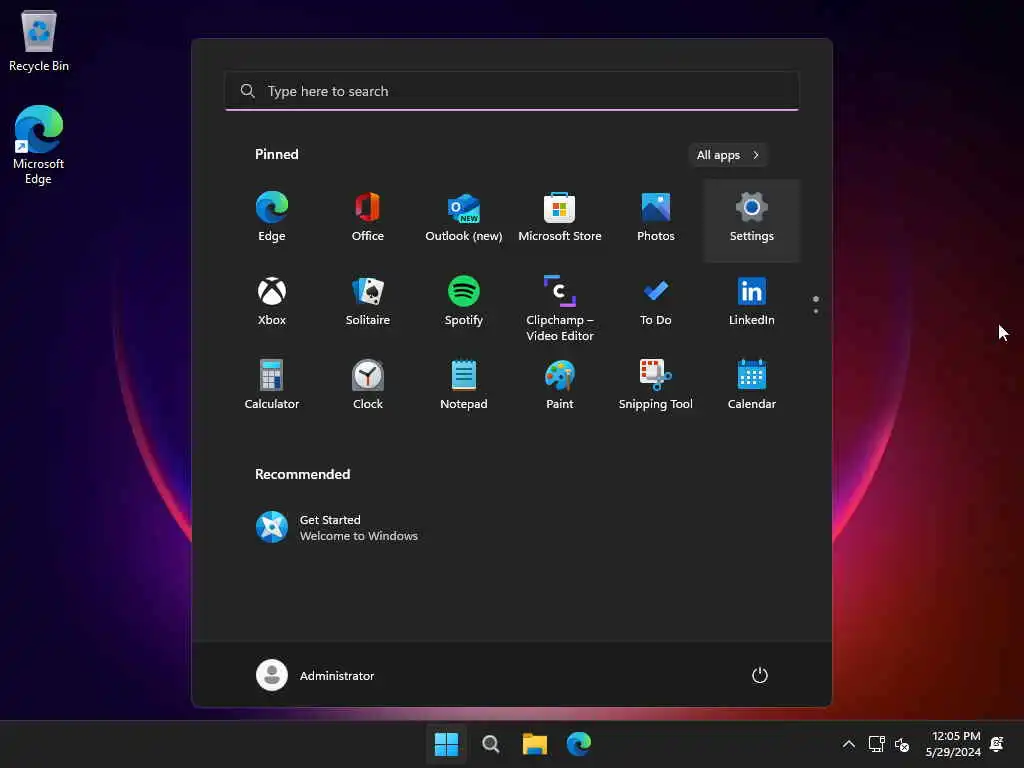Open the Administrator account menu
Screen dimensions: 1024x768
pyautogui.click(x=315, y=675)
